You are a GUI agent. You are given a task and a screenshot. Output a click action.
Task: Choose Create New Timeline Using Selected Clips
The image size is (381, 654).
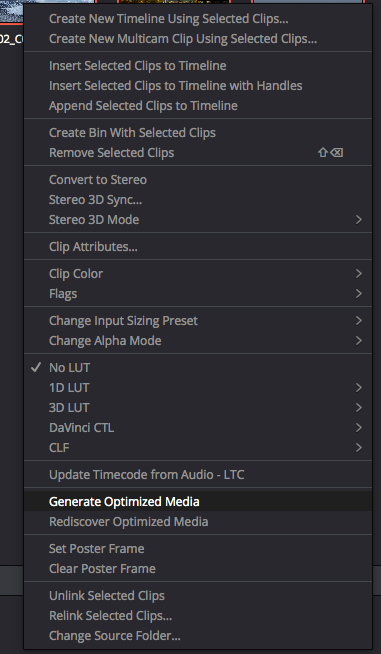(x=198, y=19)
